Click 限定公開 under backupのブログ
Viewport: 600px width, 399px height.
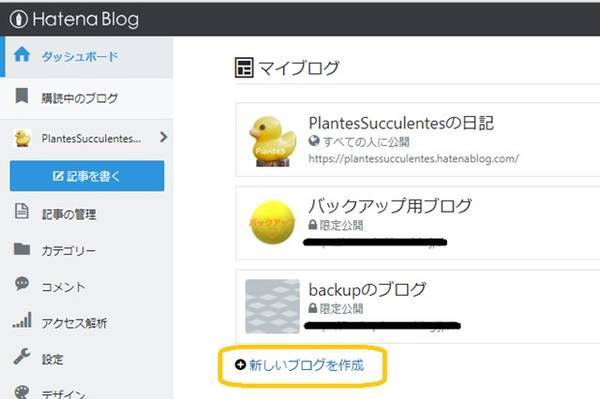coord(341,308)
